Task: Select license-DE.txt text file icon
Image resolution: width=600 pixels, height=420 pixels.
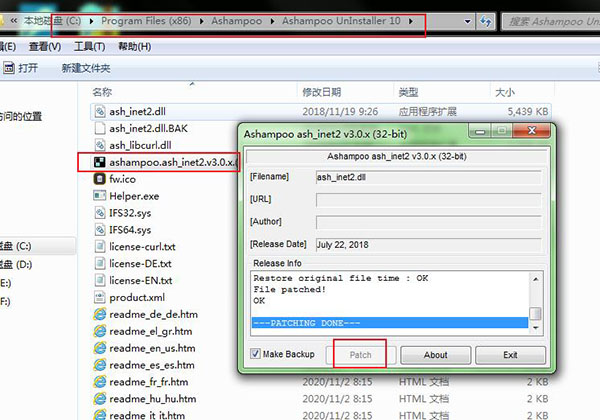Action: (99, 263)
